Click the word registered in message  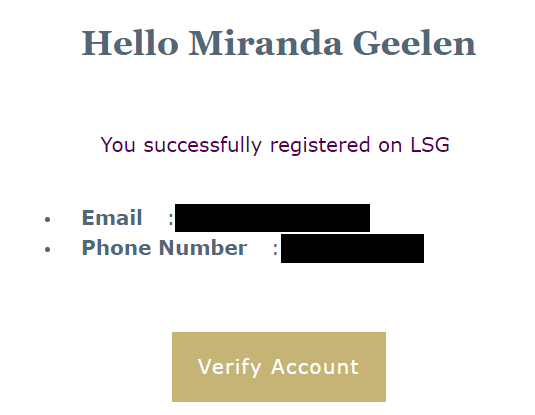tap(320, 146)
